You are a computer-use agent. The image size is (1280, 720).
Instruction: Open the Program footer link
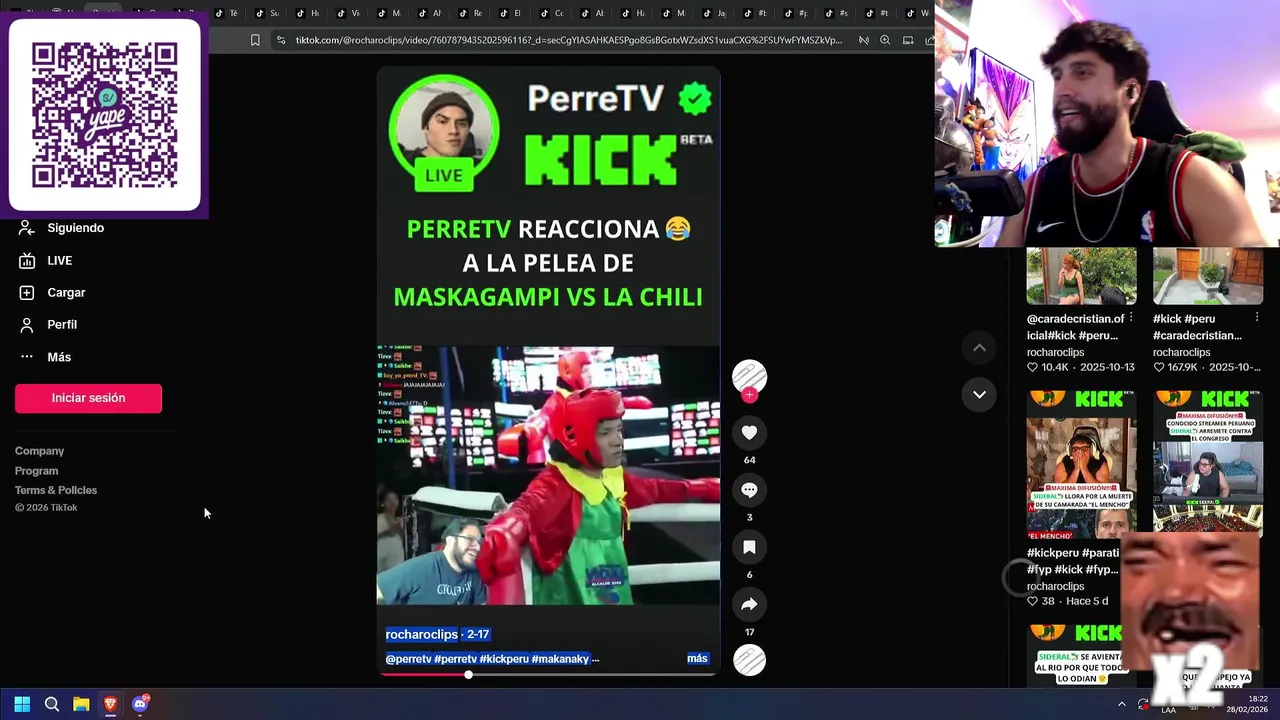[x=36, y=471]
